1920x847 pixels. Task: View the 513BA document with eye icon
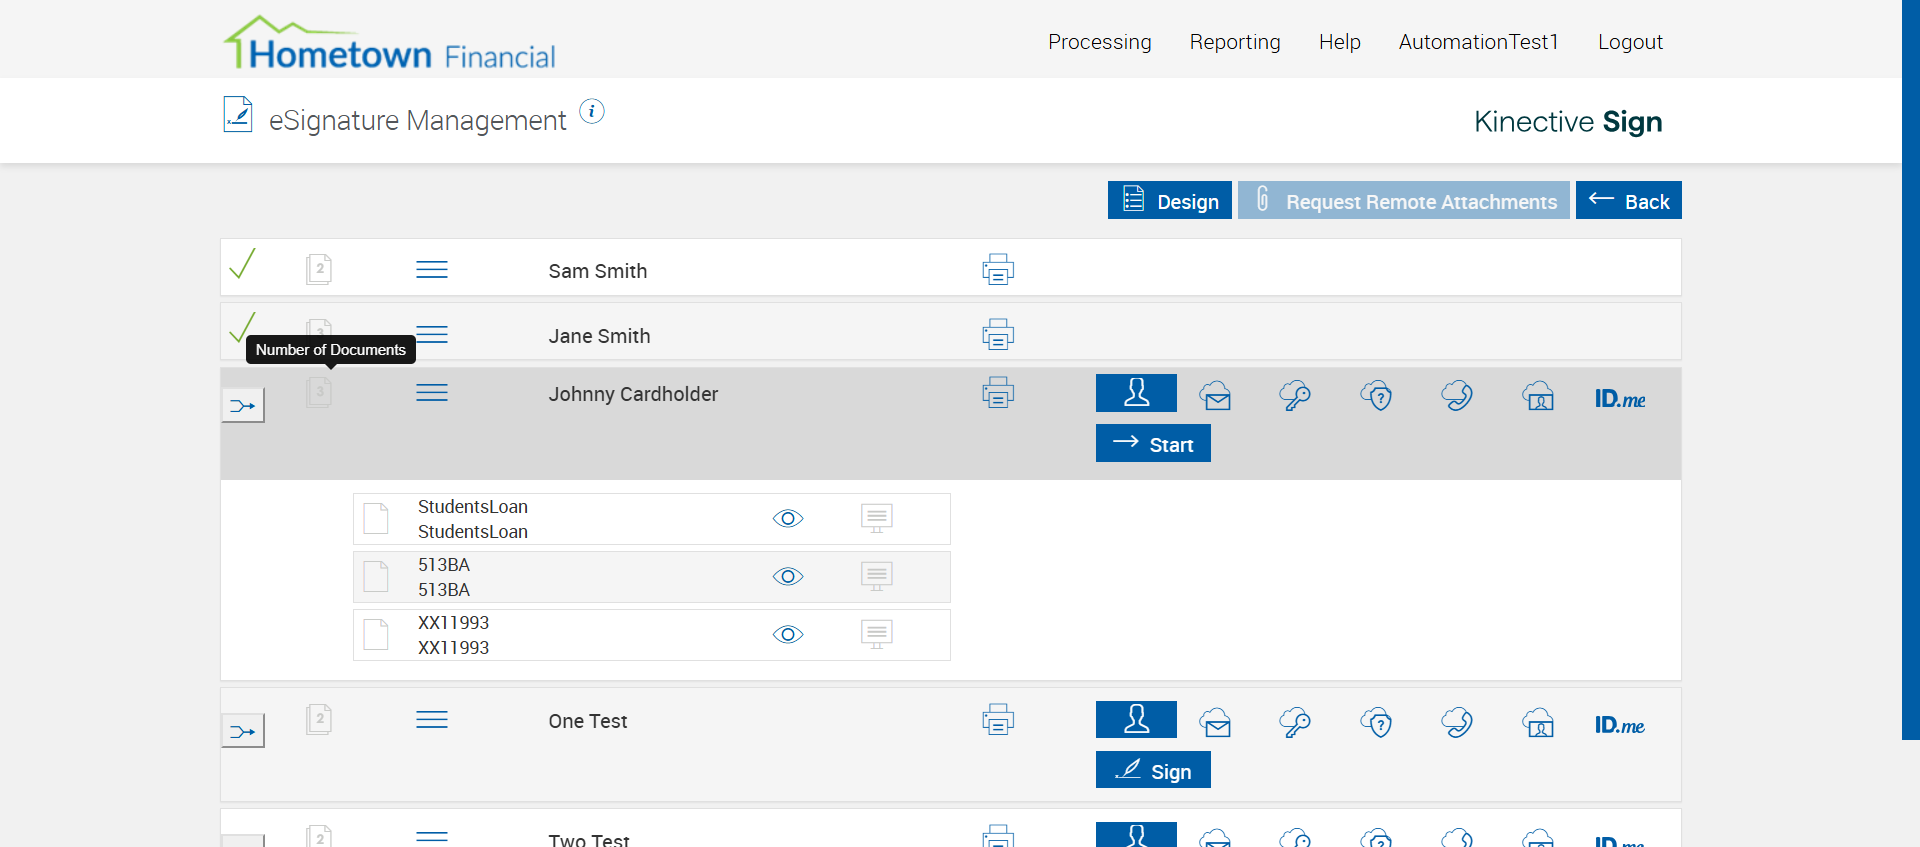click(788, 576)
